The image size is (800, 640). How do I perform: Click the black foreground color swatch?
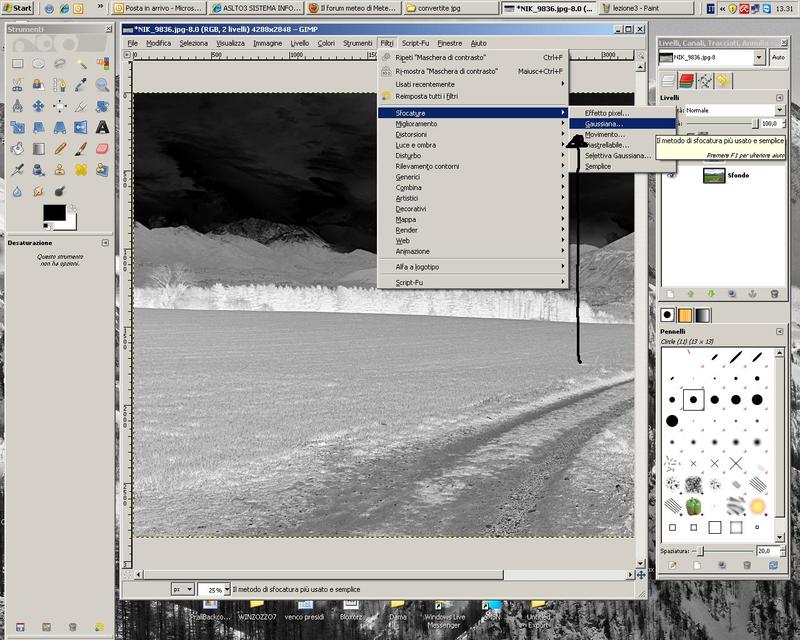click(x=52, y=213)
